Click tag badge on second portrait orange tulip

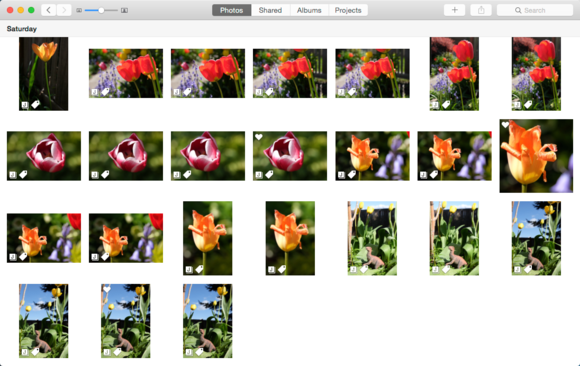pos(282,269)
